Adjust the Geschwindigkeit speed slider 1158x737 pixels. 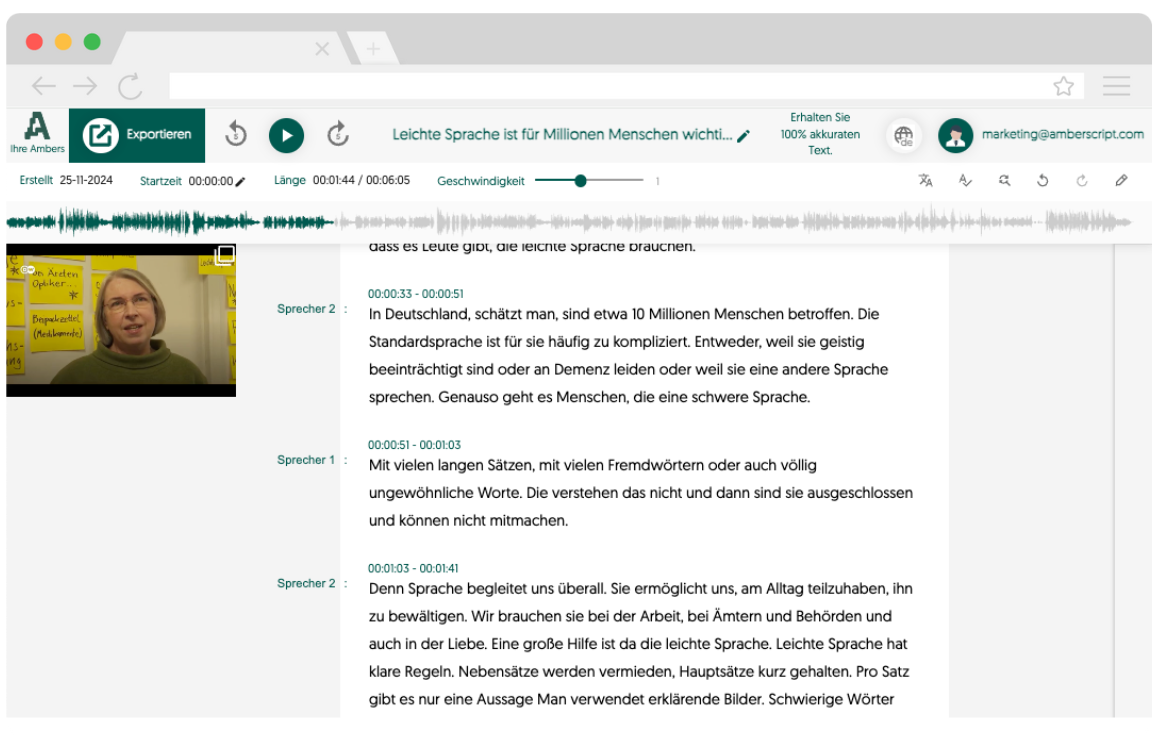[589, 180]
